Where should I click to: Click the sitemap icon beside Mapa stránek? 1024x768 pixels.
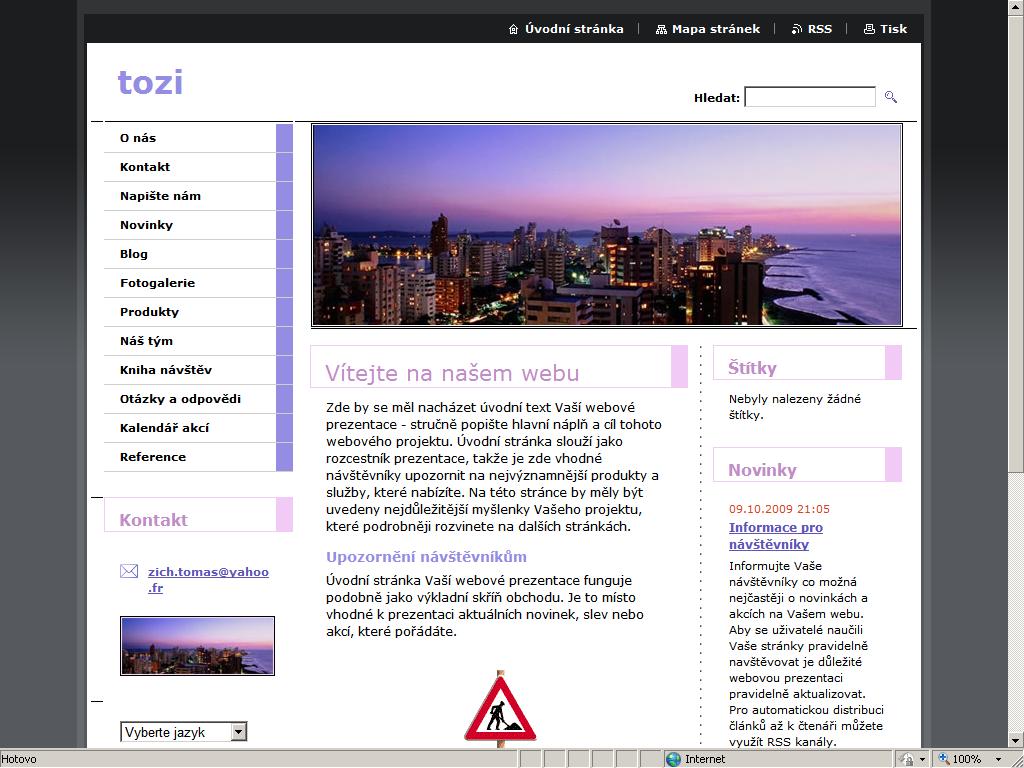click(x=661, y=29)
